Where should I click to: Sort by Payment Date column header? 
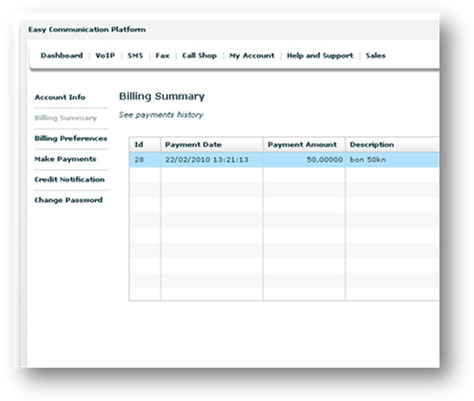212,145
